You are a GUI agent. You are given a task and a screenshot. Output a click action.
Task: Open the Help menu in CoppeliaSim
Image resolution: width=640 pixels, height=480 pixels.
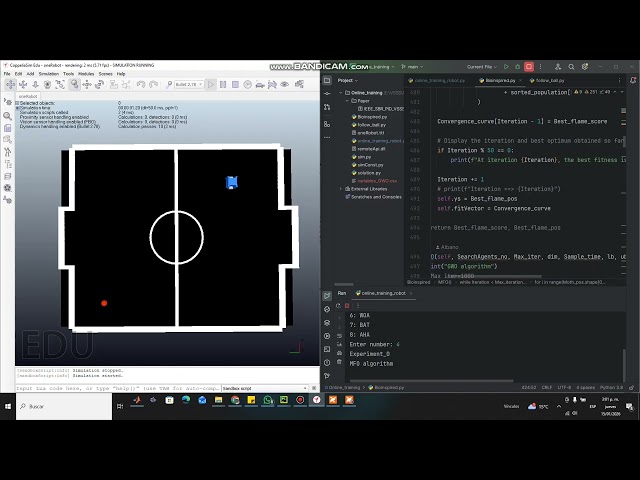click(121, 74)
